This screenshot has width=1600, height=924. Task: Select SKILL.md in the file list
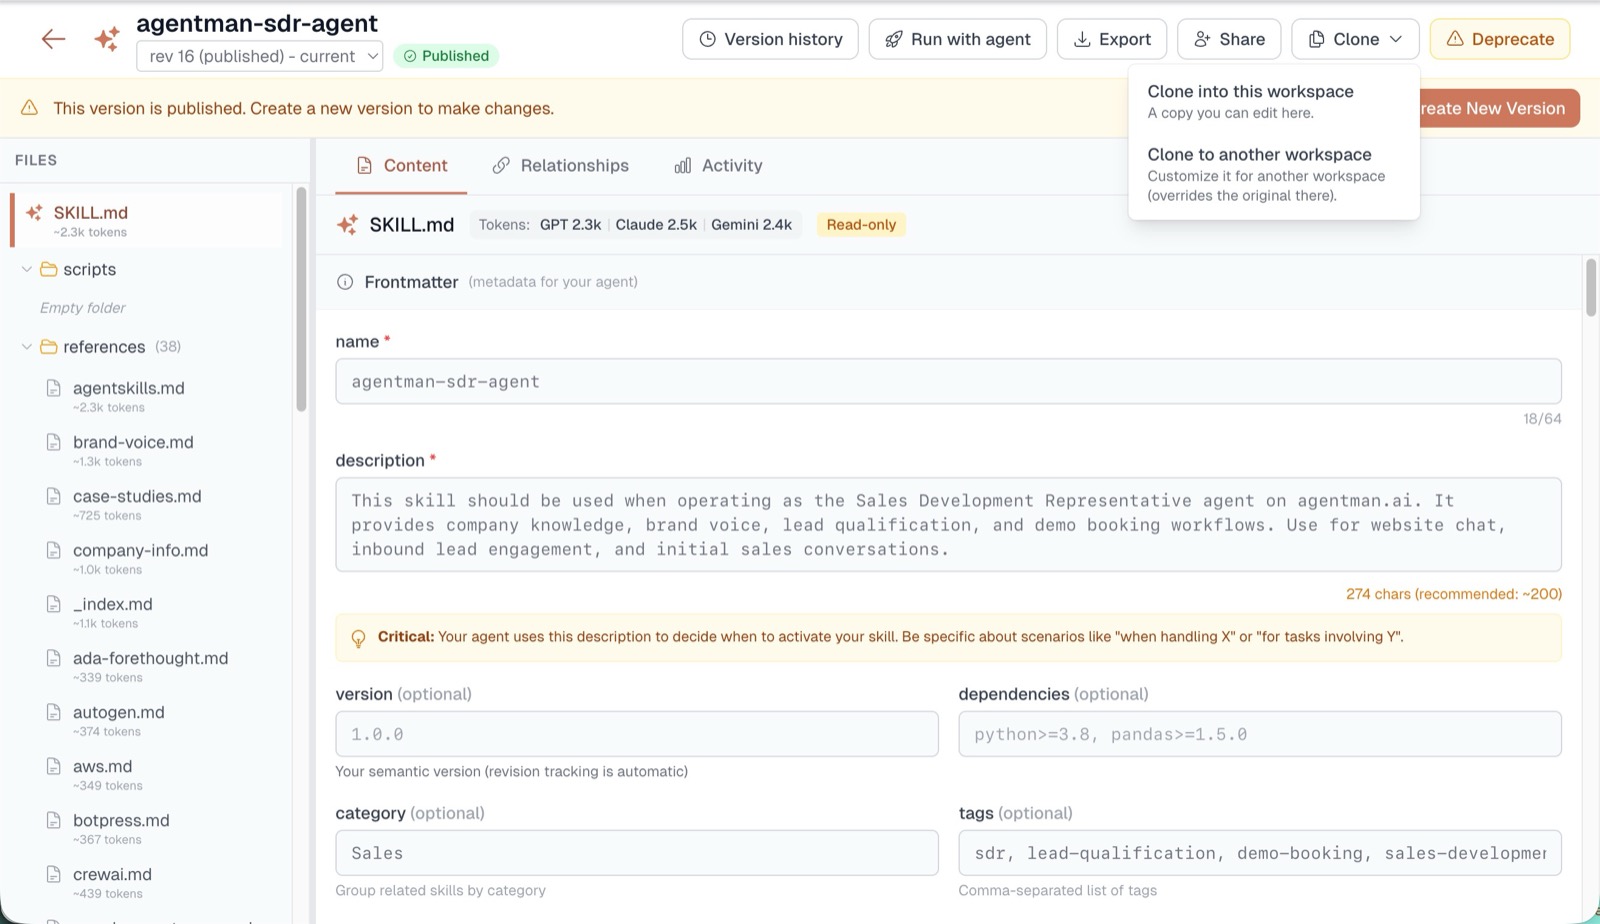(x=147, y=220)
